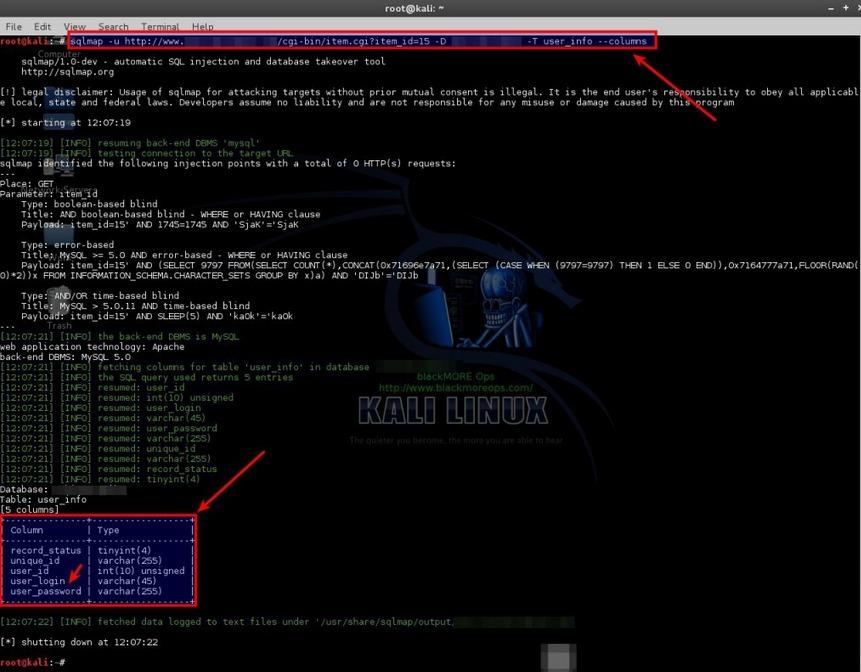Maximize the root@kali terminal window

(x=846, y=8)
